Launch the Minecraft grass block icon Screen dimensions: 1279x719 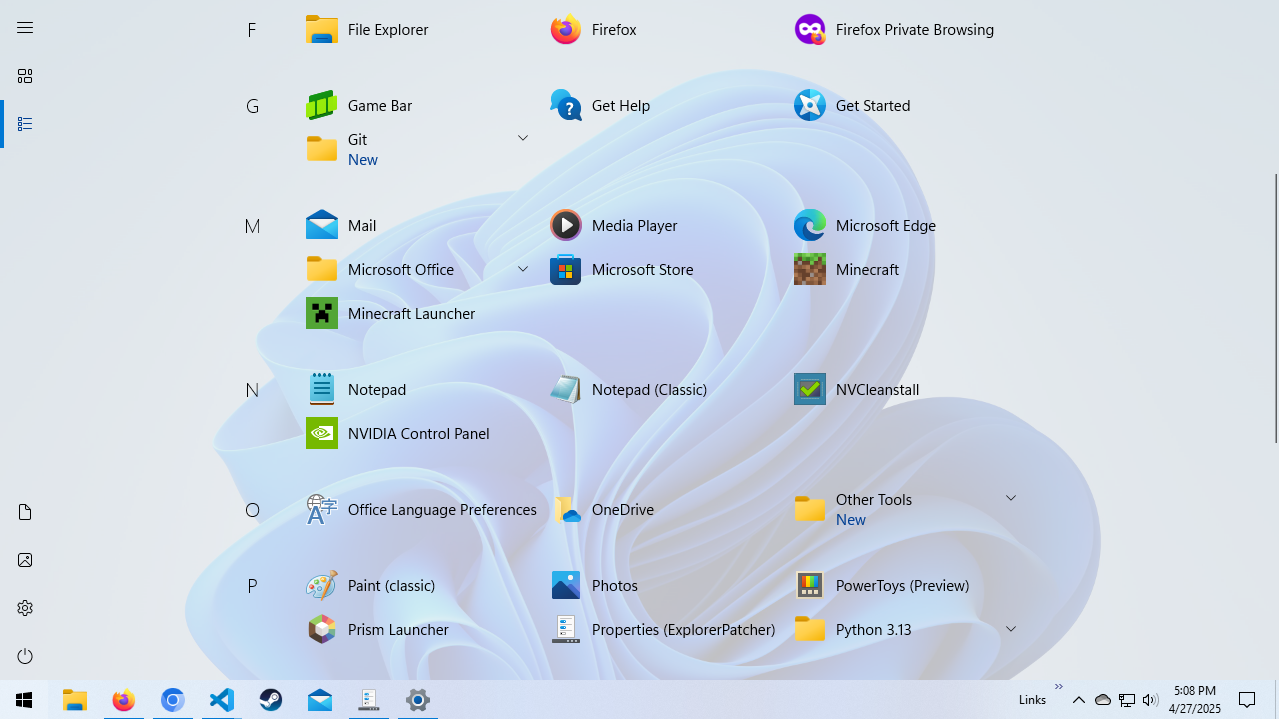click(810, 269)
